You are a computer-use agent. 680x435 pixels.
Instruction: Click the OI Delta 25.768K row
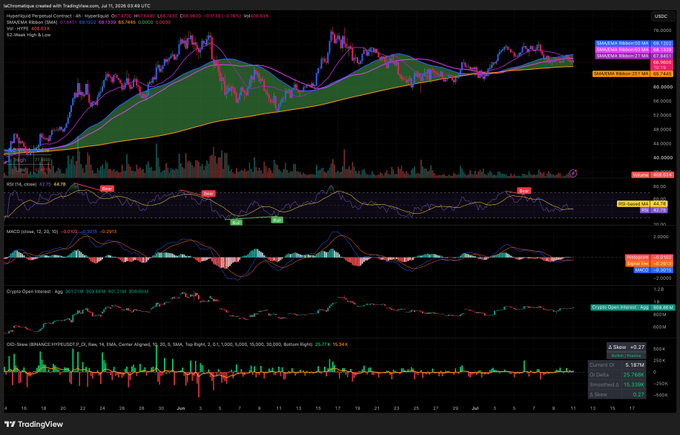point(617,375)
